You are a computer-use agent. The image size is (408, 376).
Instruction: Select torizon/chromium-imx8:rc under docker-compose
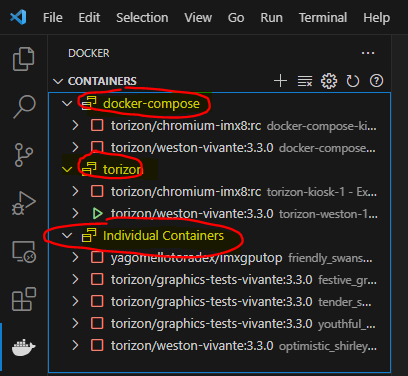(x=186, y=126)
